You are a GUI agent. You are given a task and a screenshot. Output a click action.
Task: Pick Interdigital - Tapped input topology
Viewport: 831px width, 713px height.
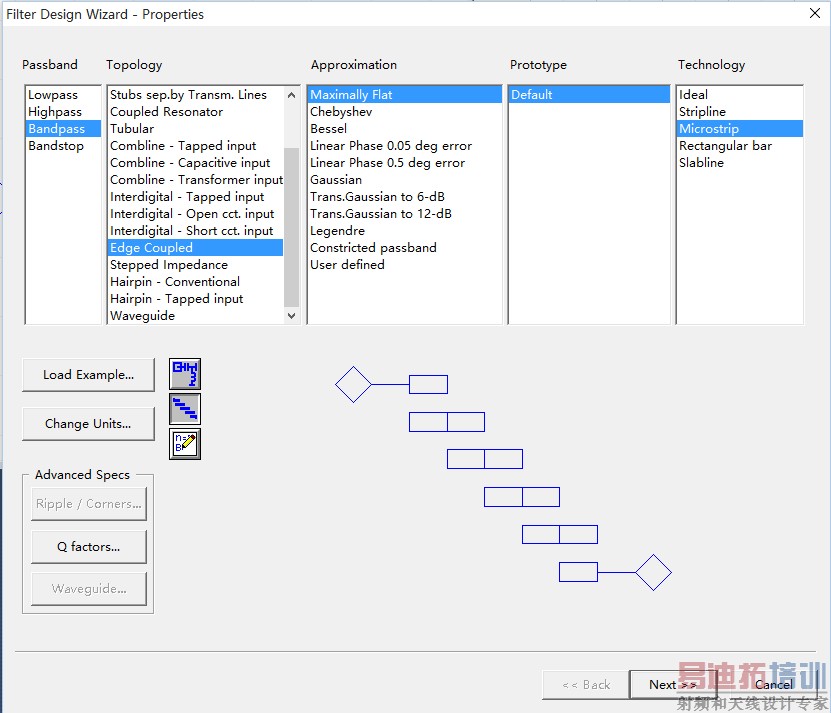(196, 197)
